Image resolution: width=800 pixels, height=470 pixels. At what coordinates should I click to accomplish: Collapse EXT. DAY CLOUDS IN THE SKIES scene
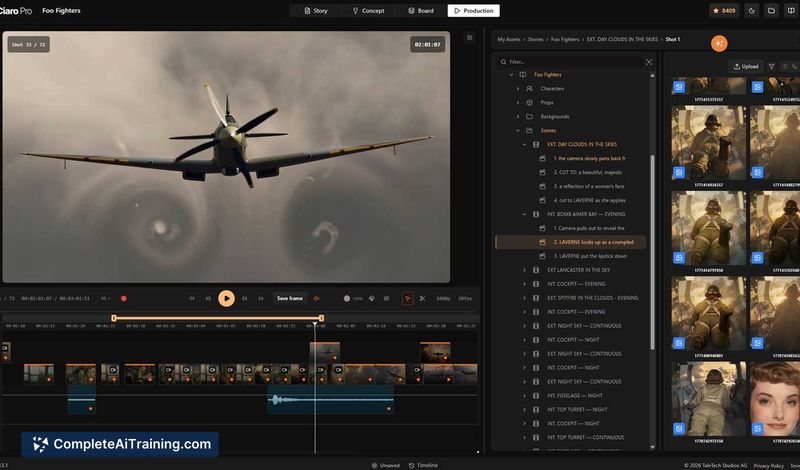pos(524,144)
